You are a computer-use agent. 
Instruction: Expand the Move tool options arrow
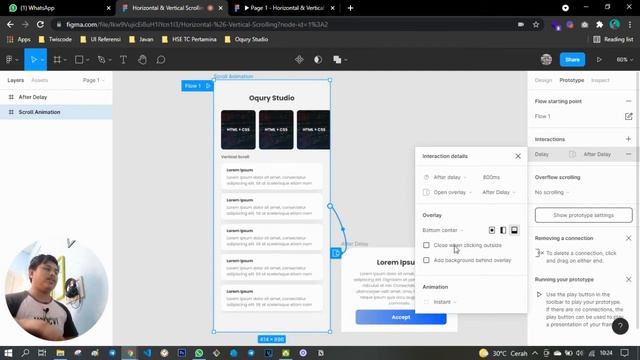[x=42, y=60]
